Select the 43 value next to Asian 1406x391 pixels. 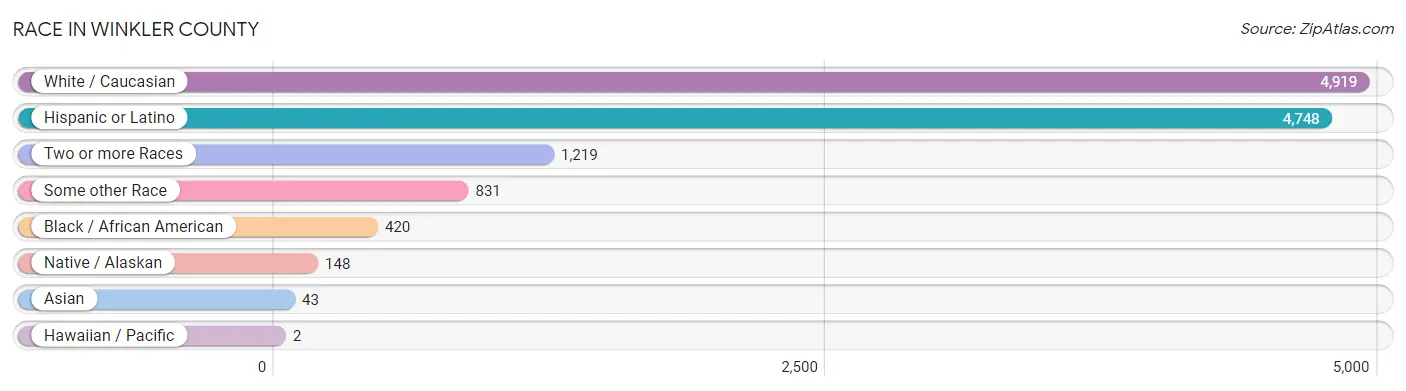(x=310, y=300)
